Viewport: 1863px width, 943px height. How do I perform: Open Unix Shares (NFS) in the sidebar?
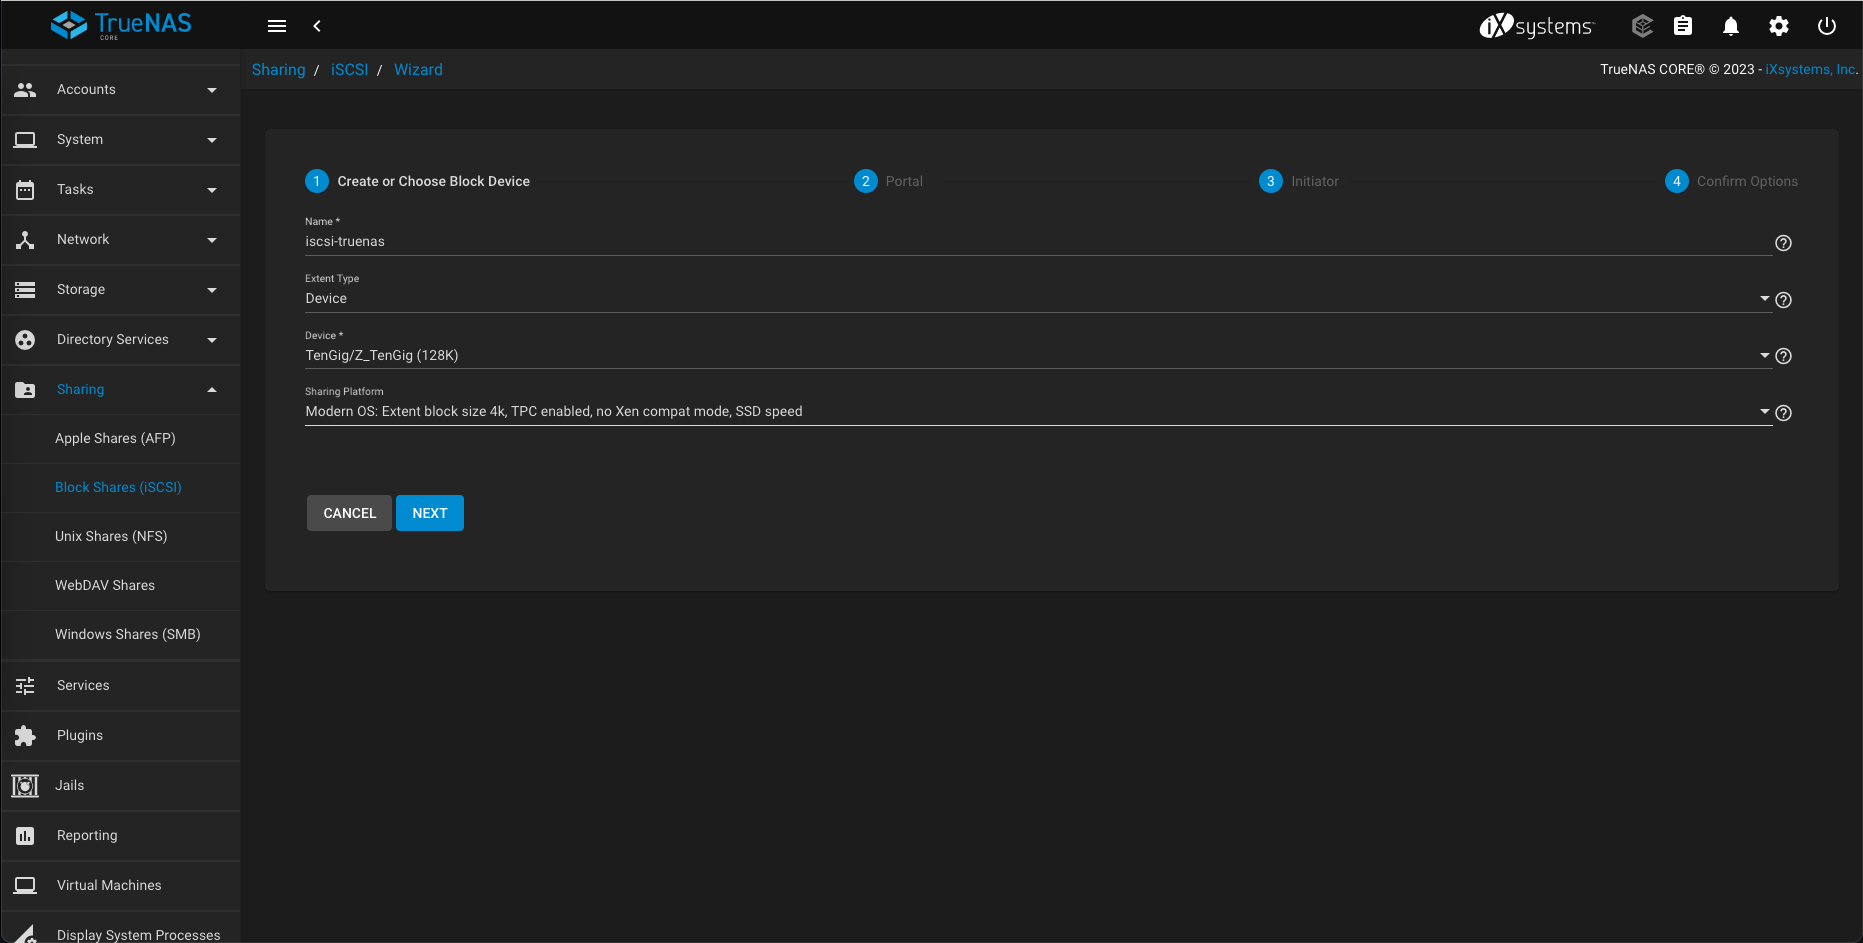[x=111, y=537]
